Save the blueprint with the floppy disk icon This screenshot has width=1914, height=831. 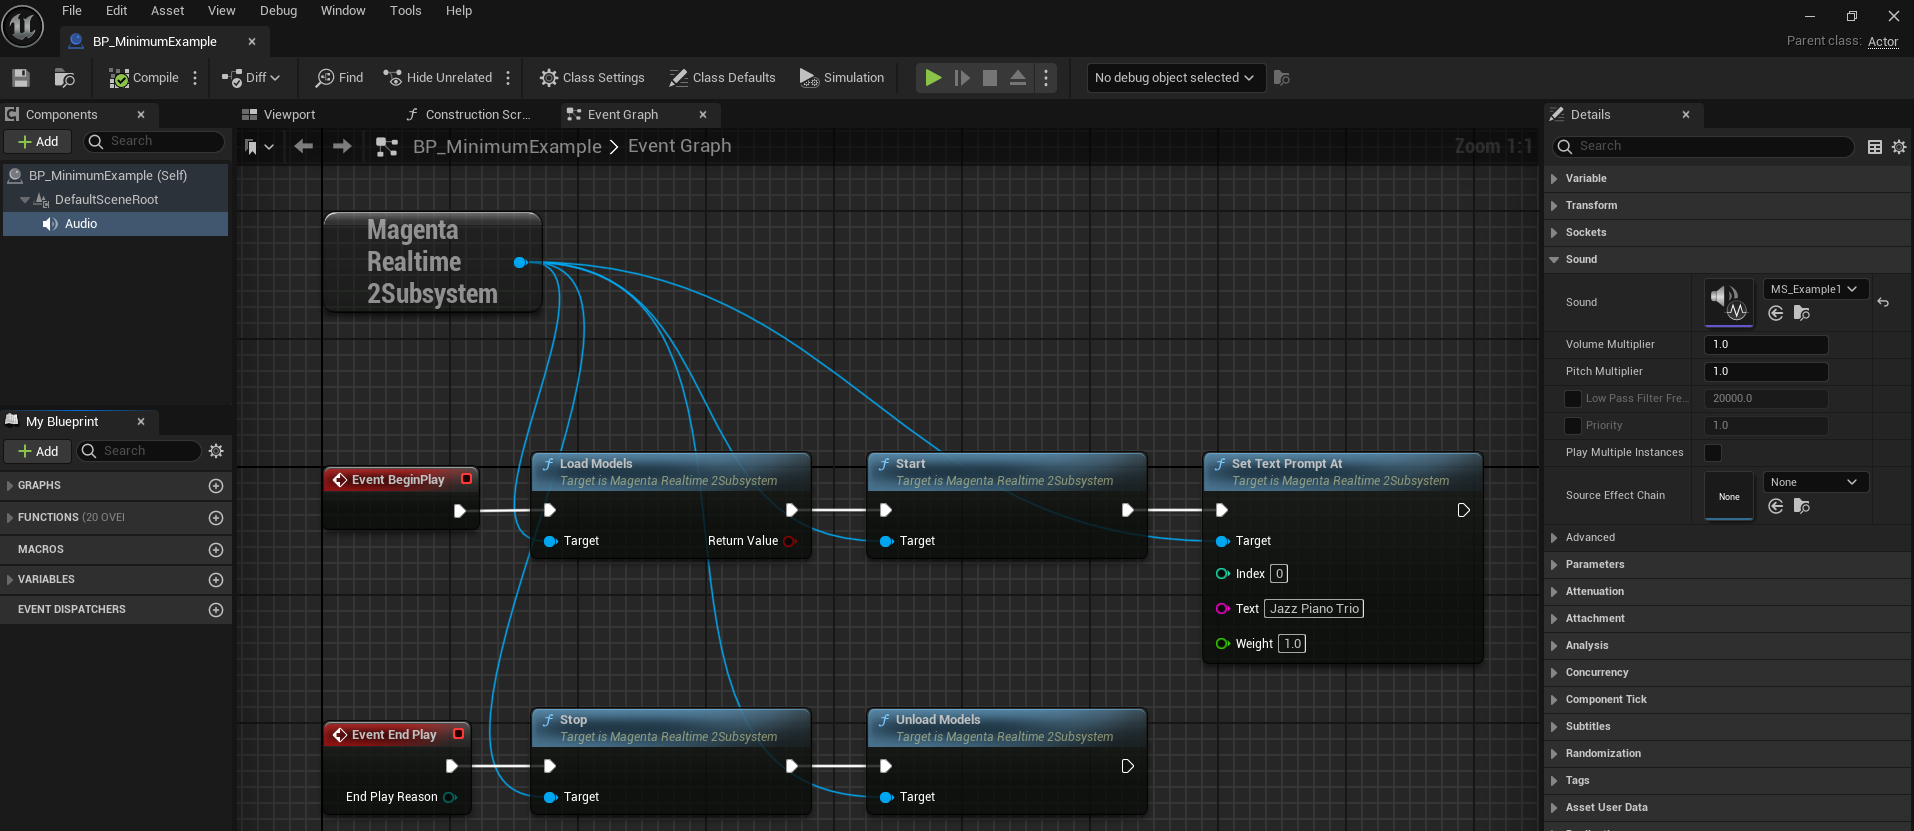pyautogui.click(x=21, y=78)
